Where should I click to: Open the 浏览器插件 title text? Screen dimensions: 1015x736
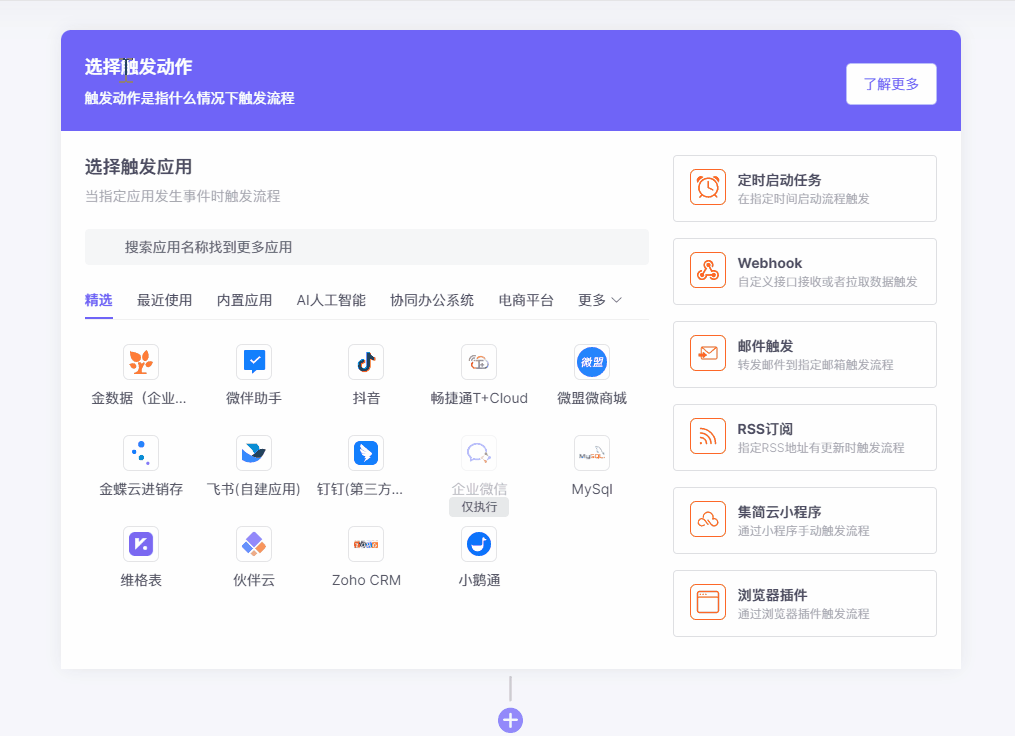click(x=772, y=595)
